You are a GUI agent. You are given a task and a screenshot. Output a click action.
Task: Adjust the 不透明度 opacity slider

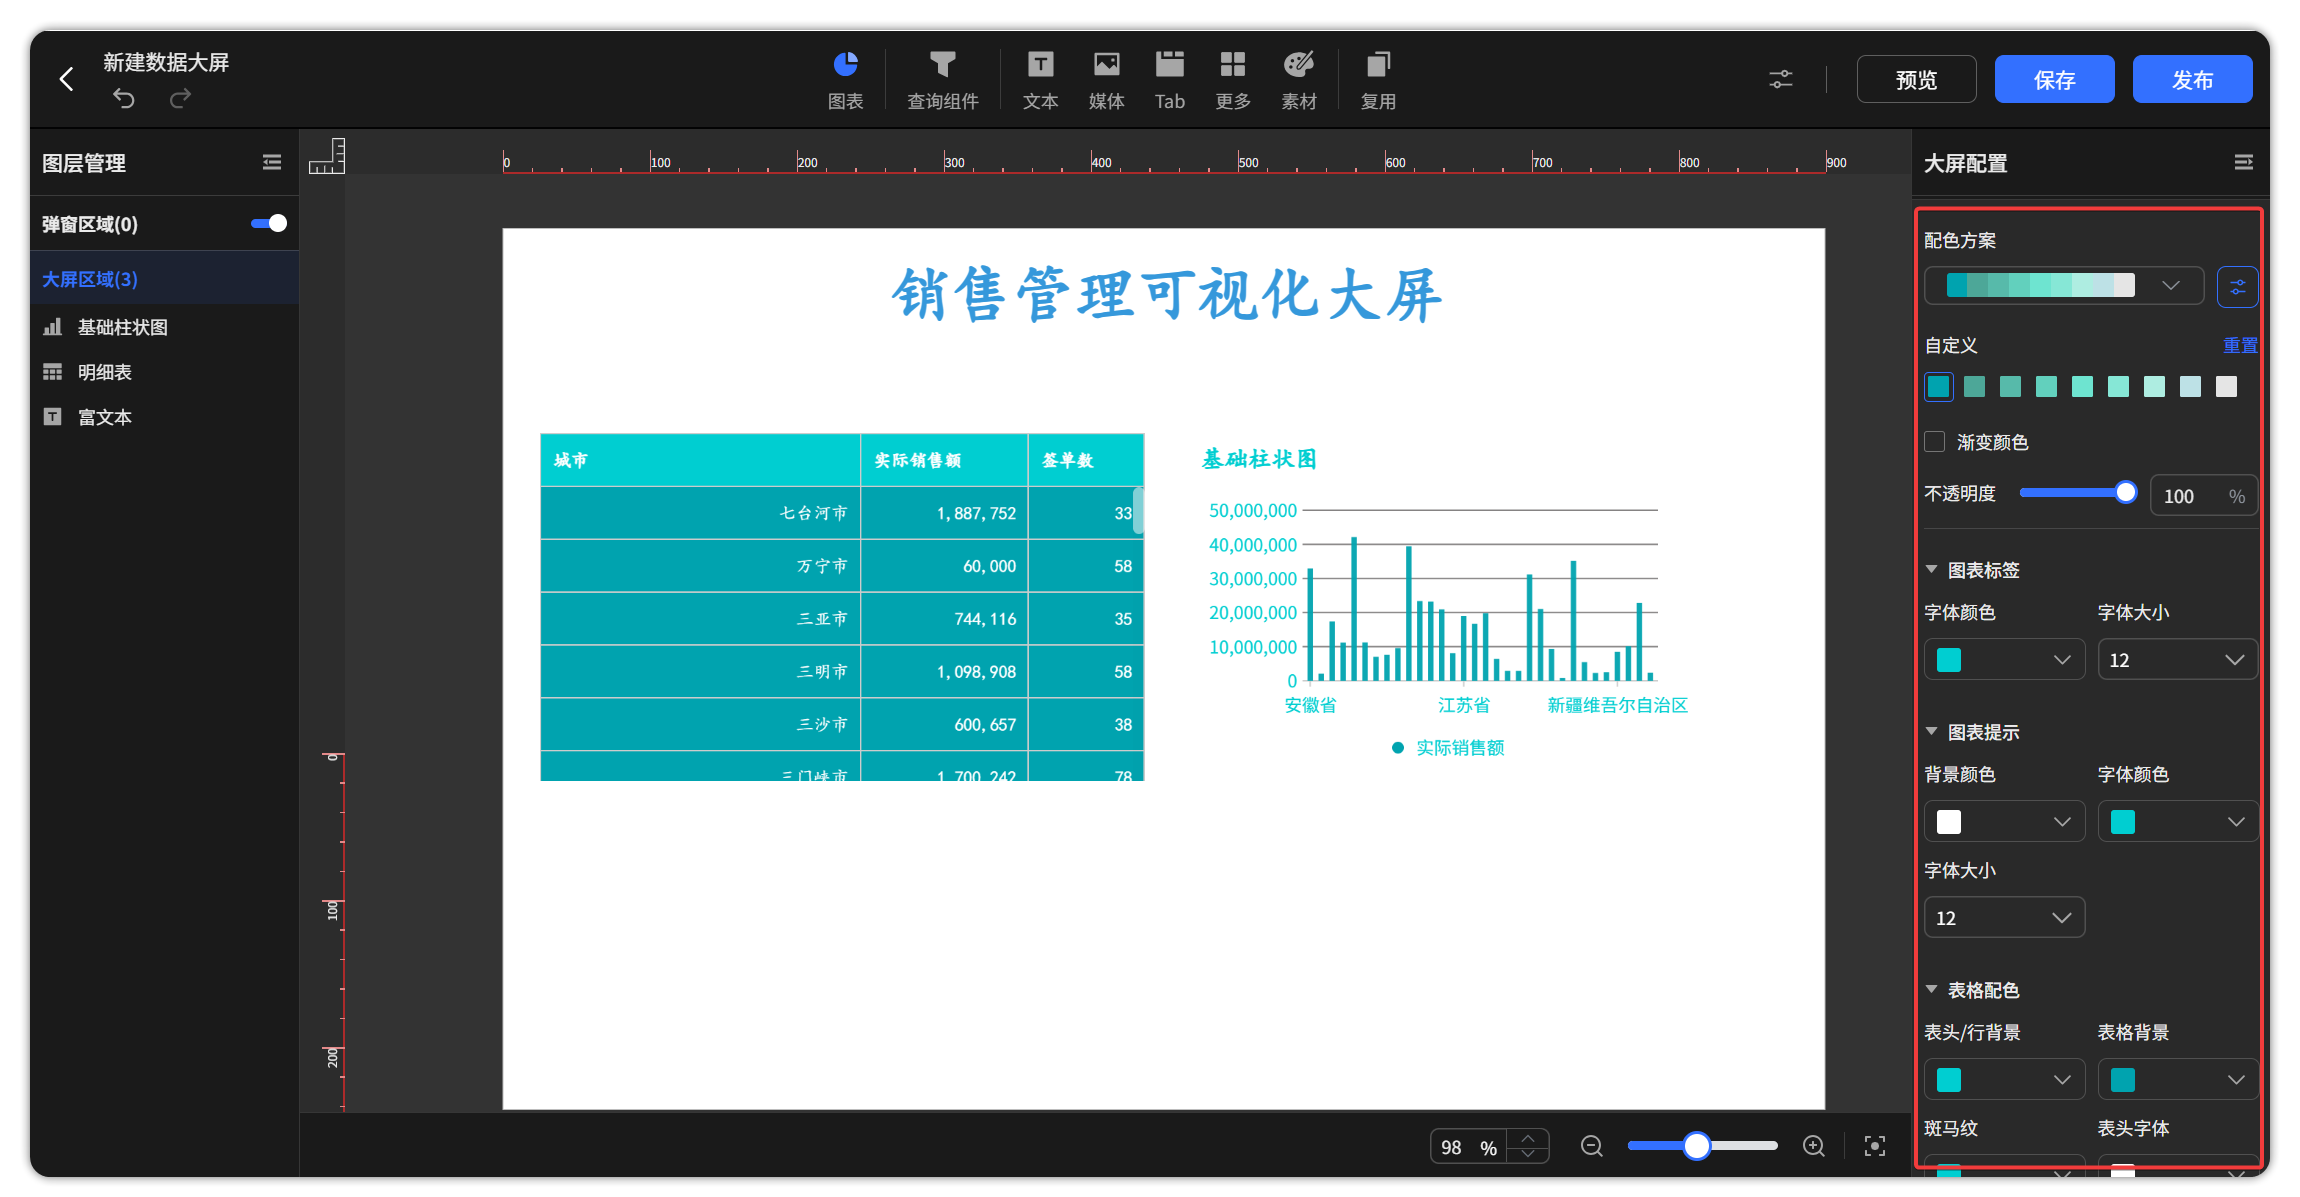click(x=2126, y=492)
